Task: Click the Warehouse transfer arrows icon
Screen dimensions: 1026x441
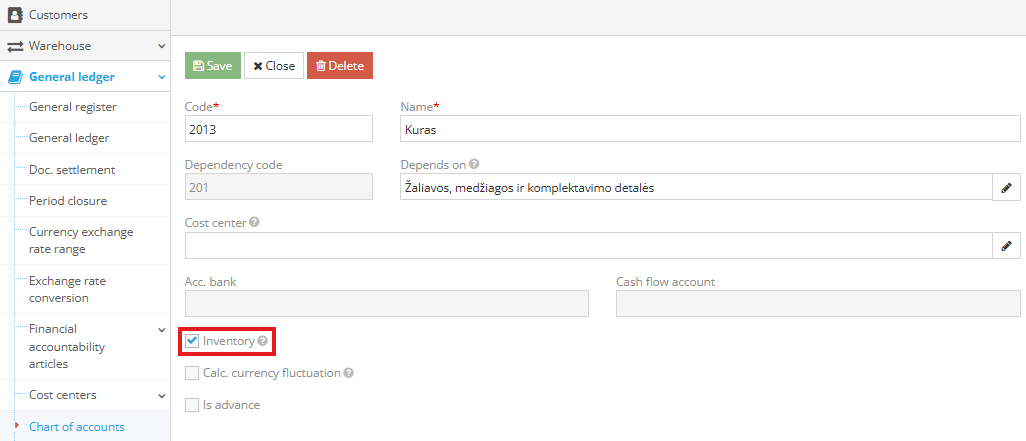Action: (15, 46)
